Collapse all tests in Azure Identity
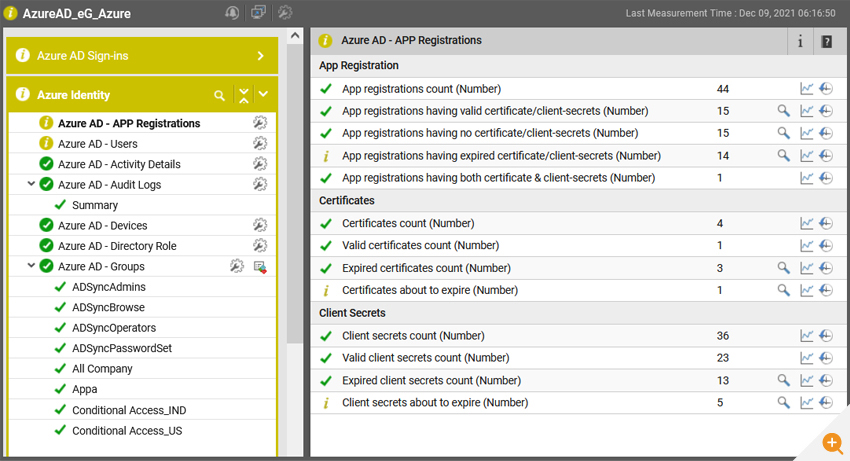This screenshot has width=850, height=461. point(244,95)
